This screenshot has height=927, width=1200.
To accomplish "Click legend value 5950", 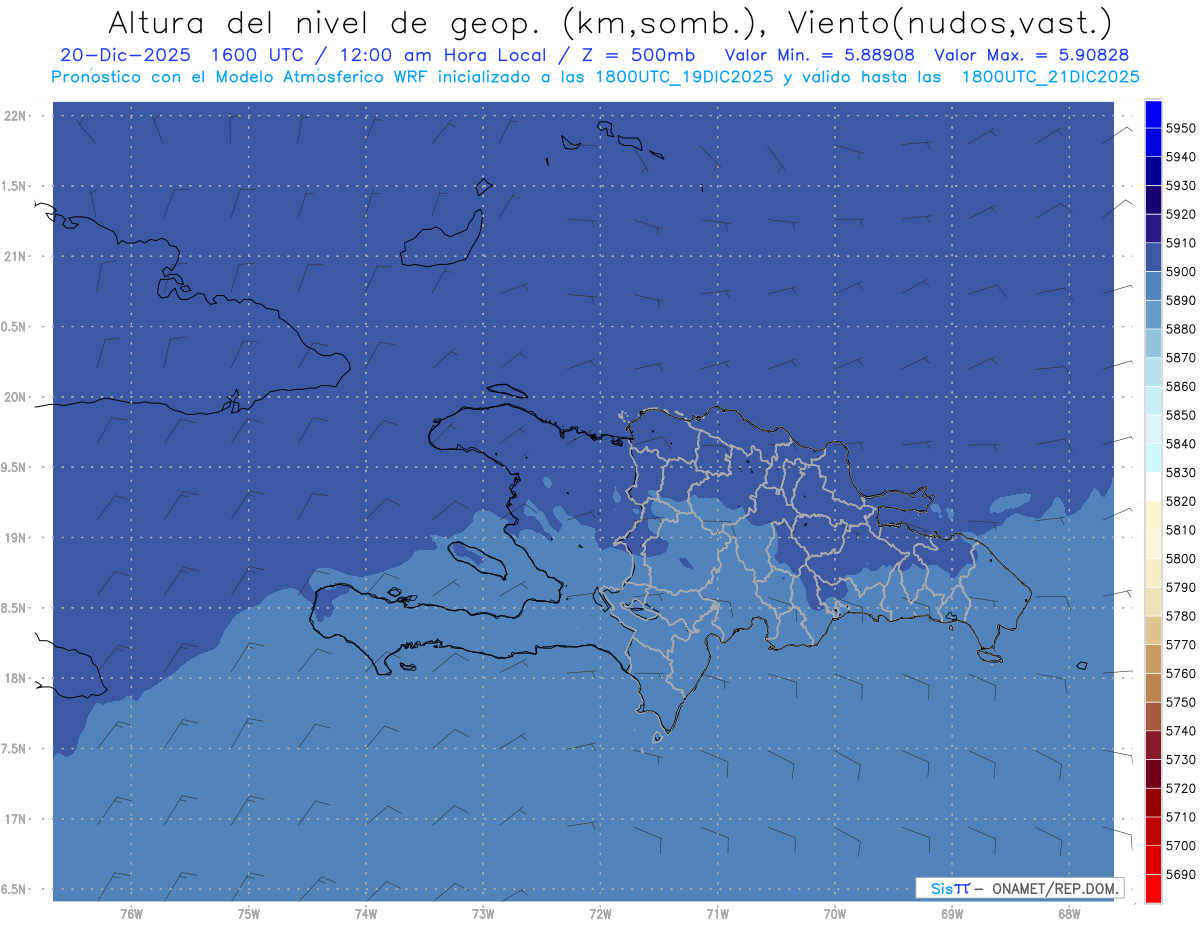I will (x=1180, y=128).
